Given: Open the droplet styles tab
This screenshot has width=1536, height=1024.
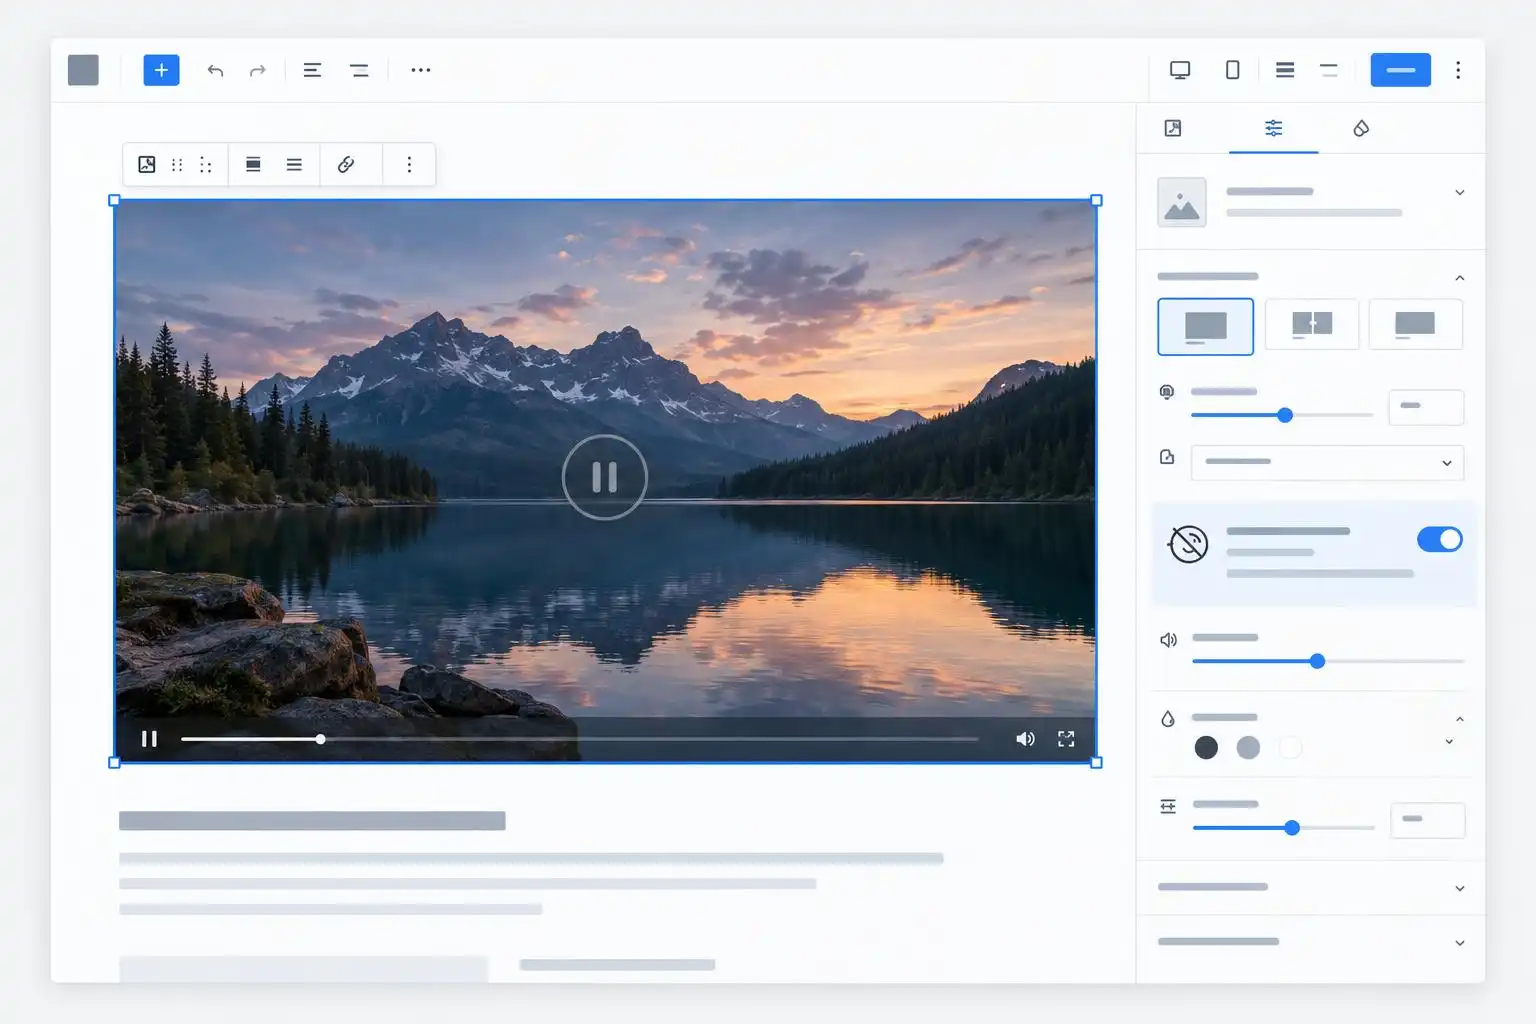Looking at the screenshot, I should coord(1361,128).
